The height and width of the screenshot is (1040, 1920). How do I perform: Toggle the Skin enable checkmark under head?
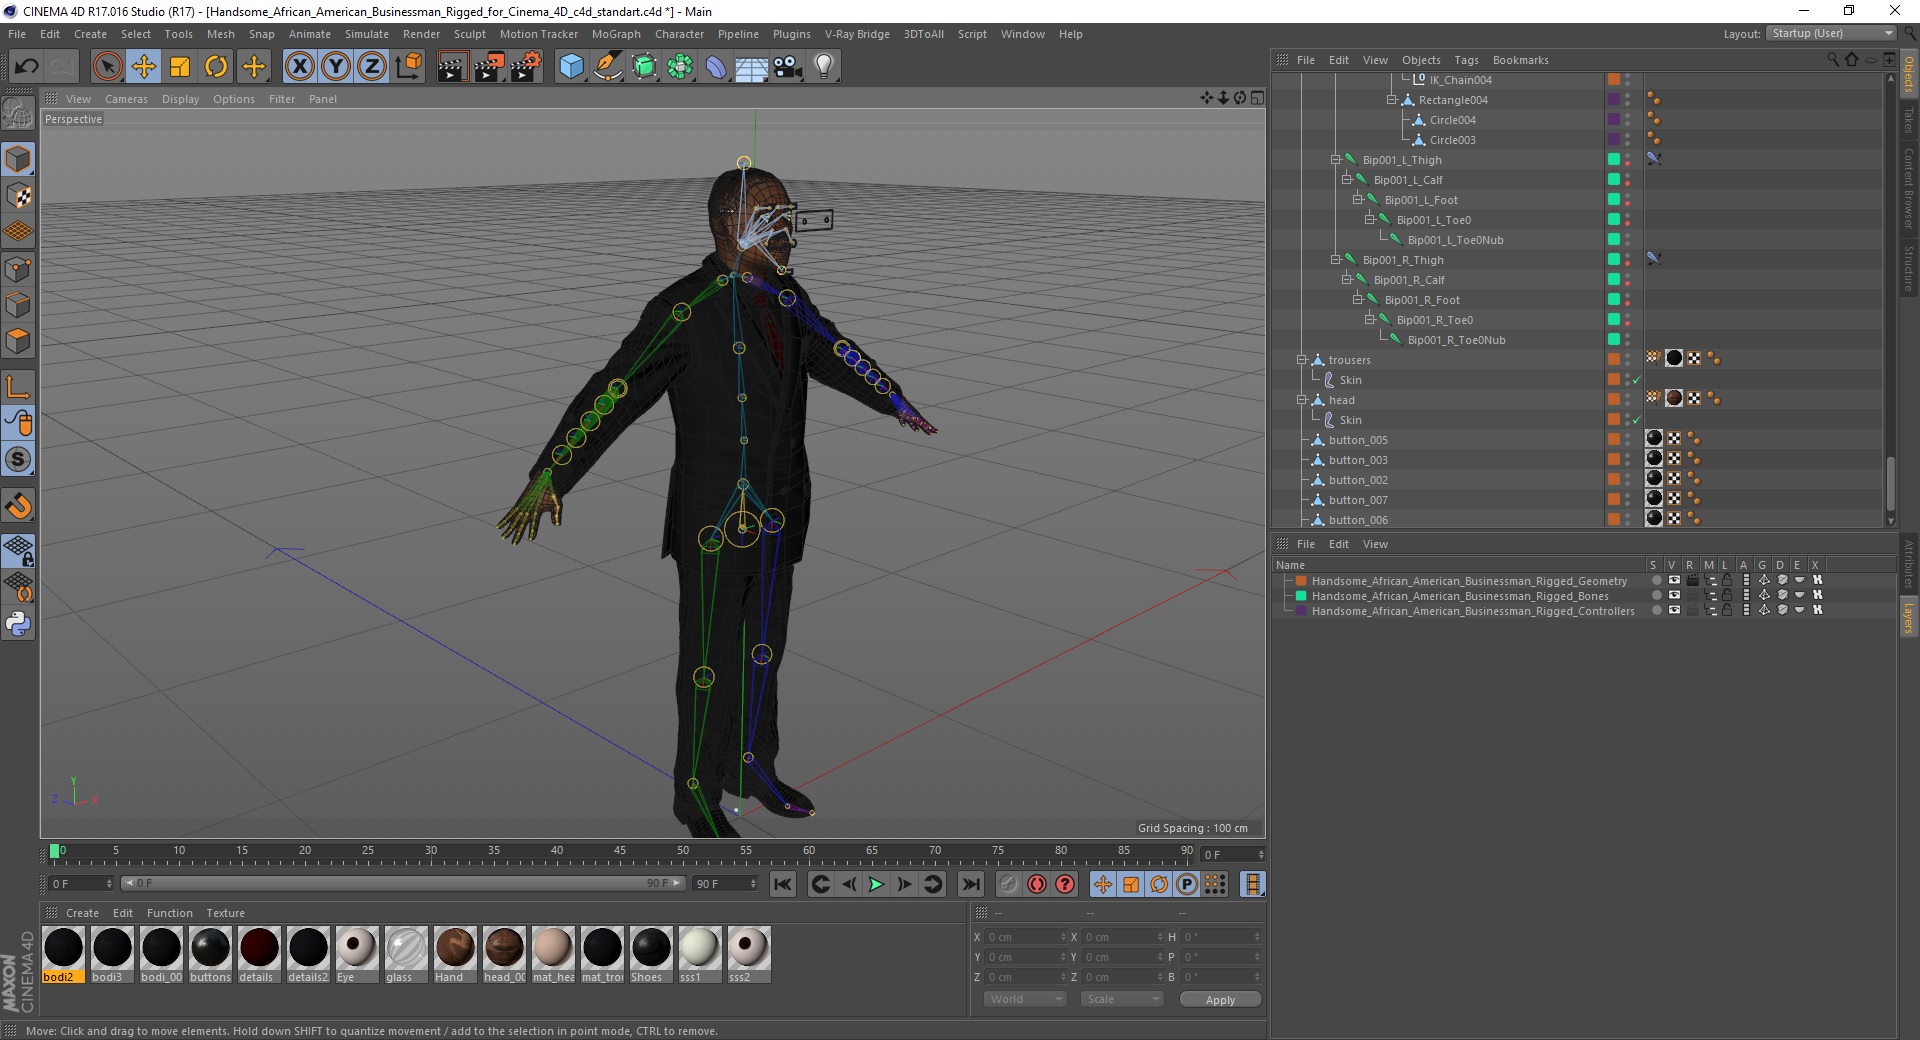tap(1637, 420)
